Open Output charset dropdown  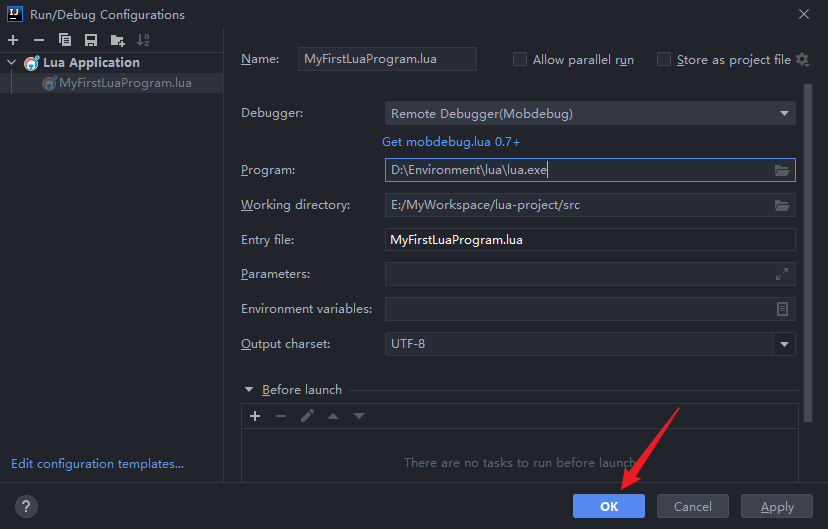784,344
